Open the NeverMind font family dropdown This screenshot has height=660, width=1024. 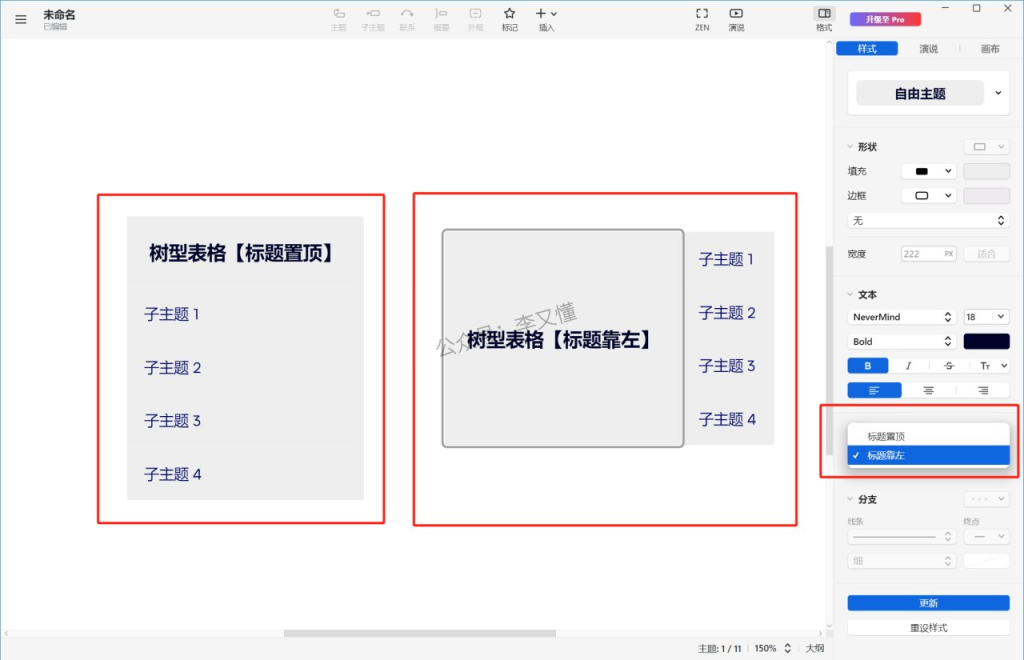(x=902, y=317)
